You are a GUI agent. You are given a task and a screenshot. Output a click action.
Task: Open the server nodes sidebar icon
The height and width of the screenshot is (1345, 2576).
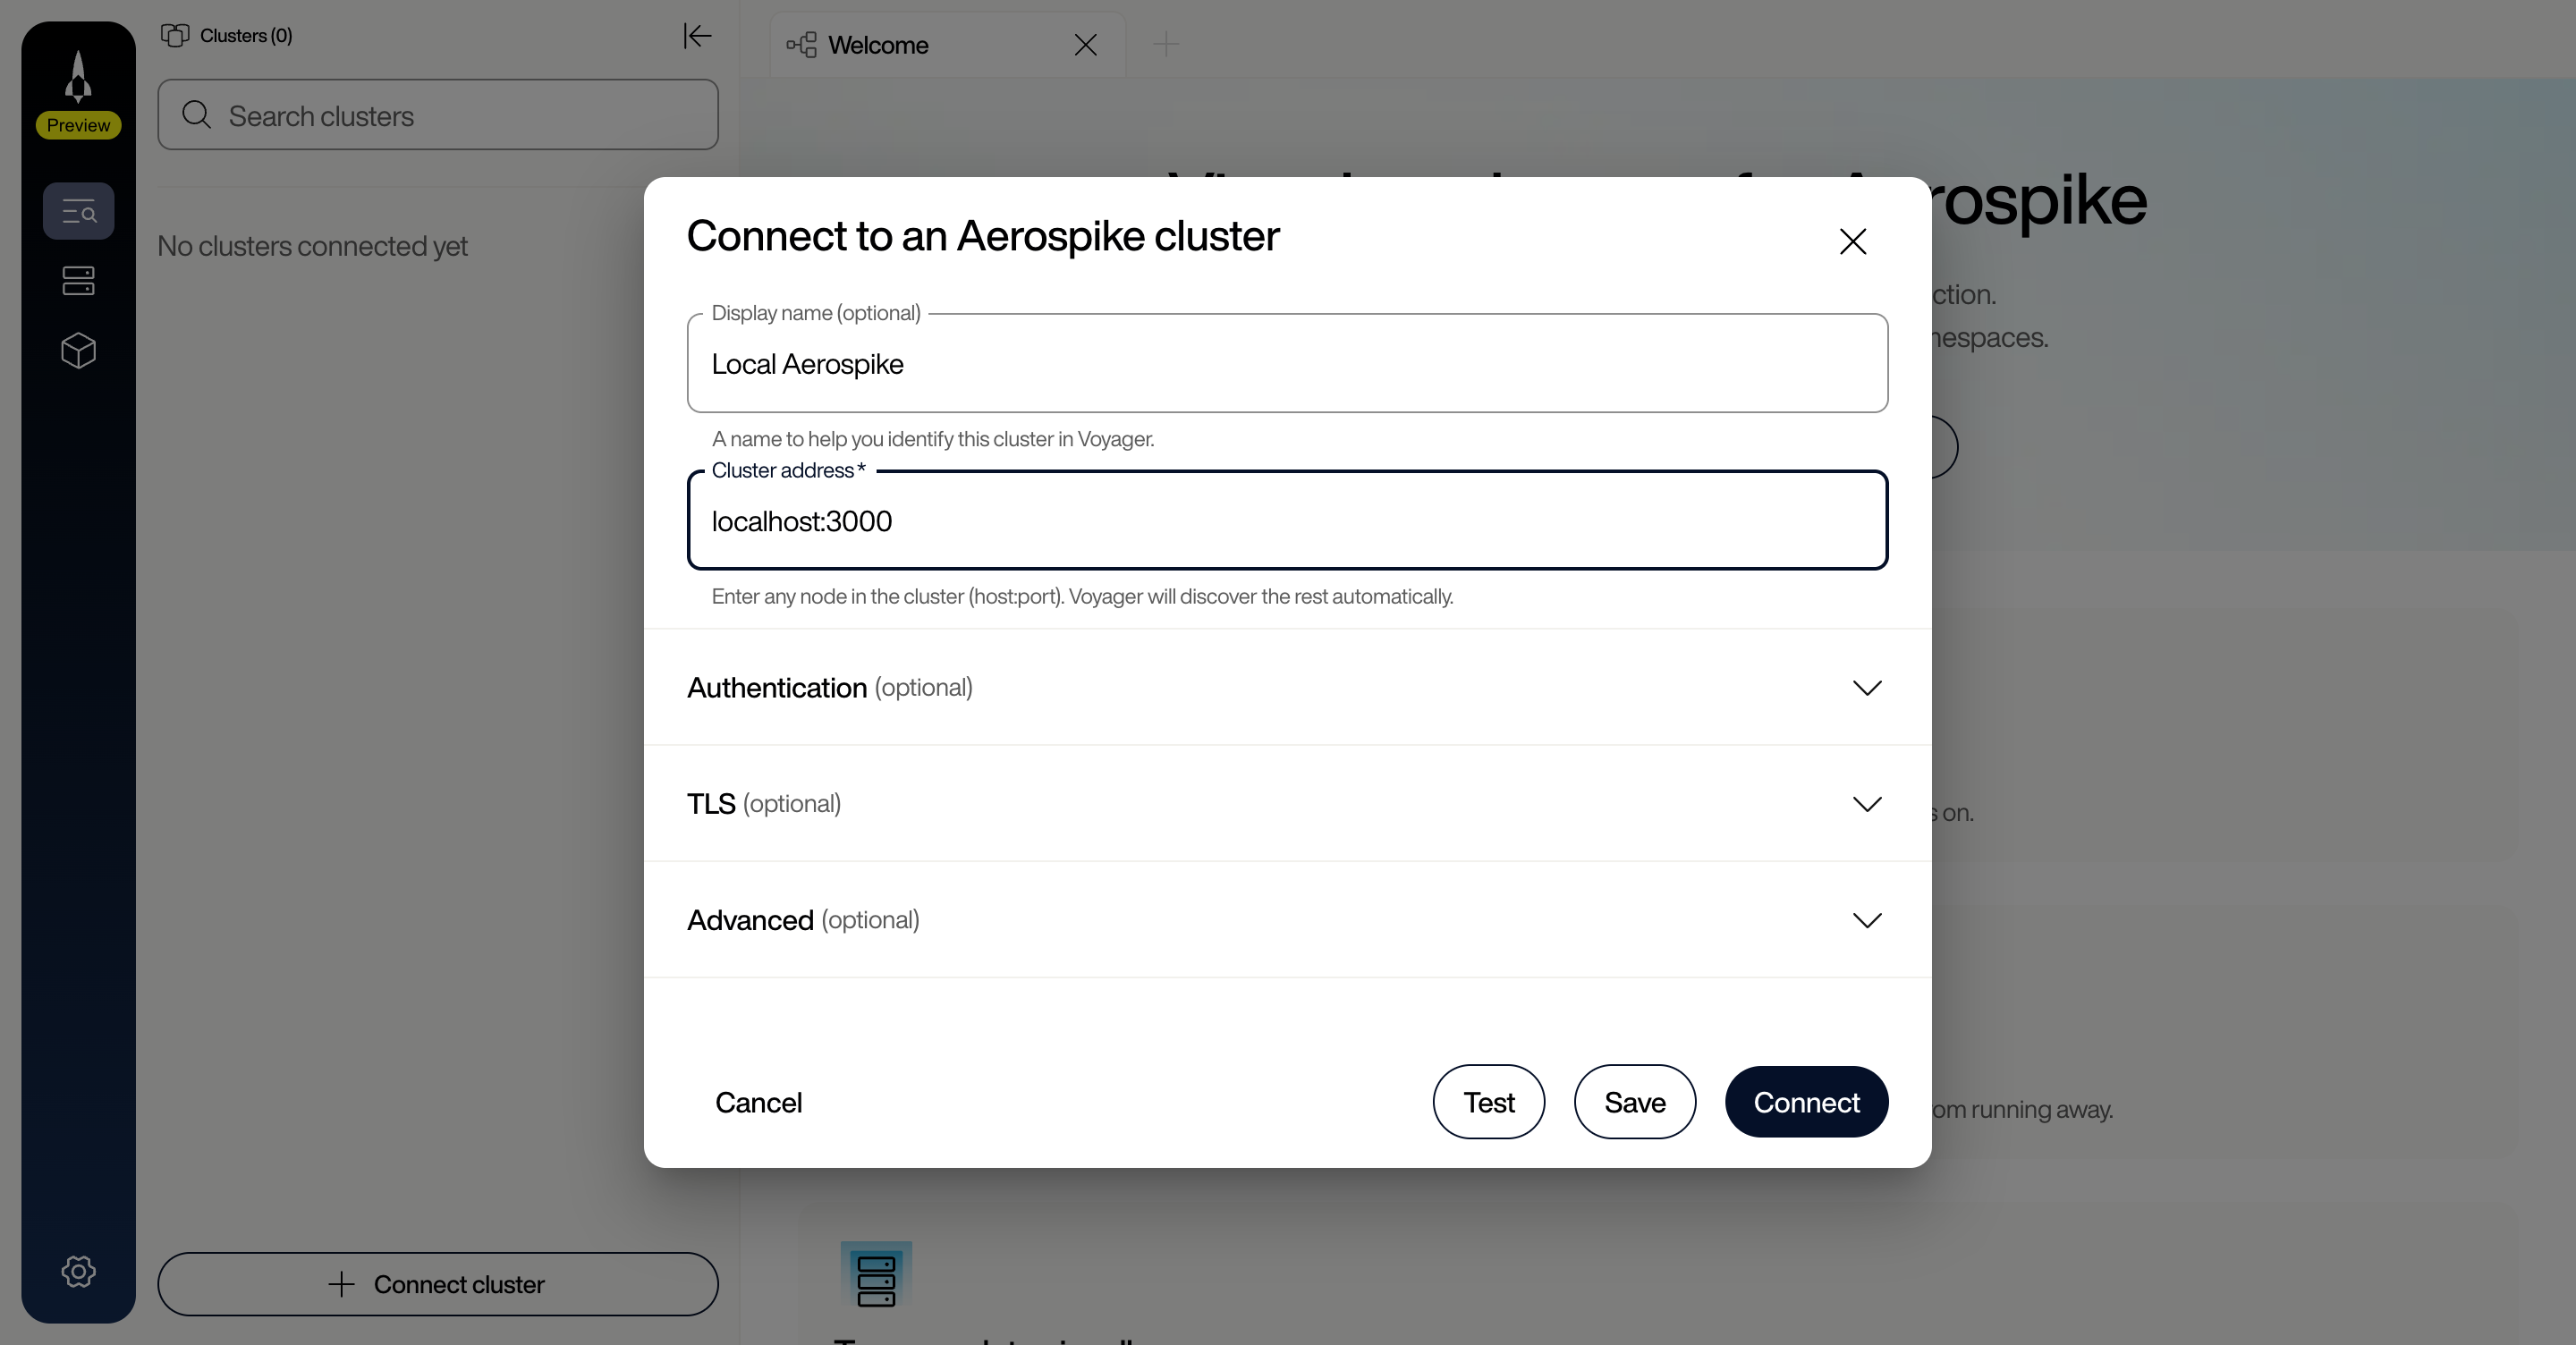click(78, 280)
